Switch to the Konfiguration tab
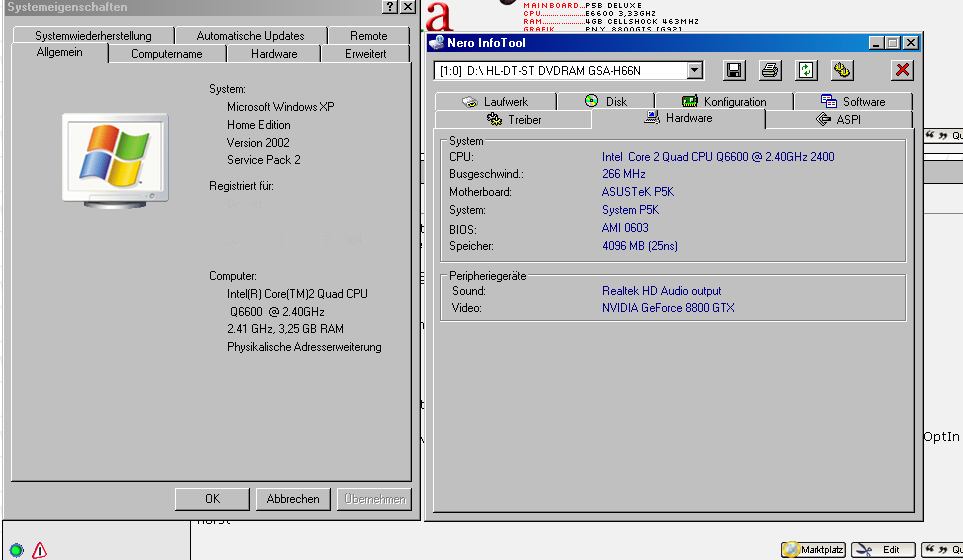Screen dimensions: 963x560 pyautogui.click(x=723, y=101)
